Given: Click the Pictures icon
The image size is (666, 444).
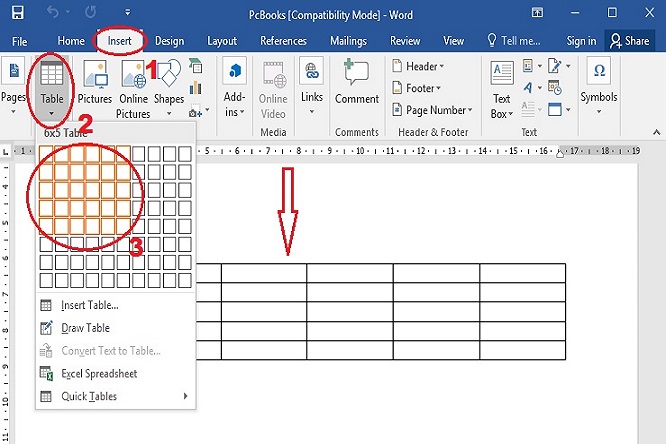Looking at the screenshot, I should [95, 83].
